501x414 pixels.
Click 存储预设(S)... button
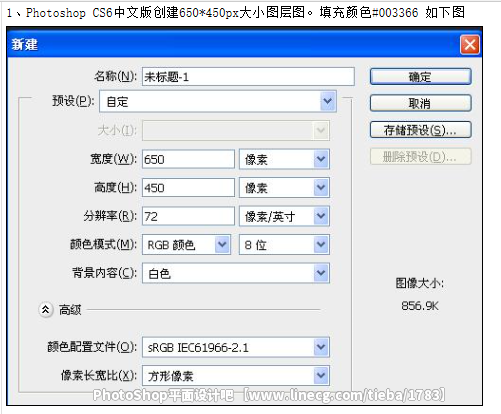(421, 130)
